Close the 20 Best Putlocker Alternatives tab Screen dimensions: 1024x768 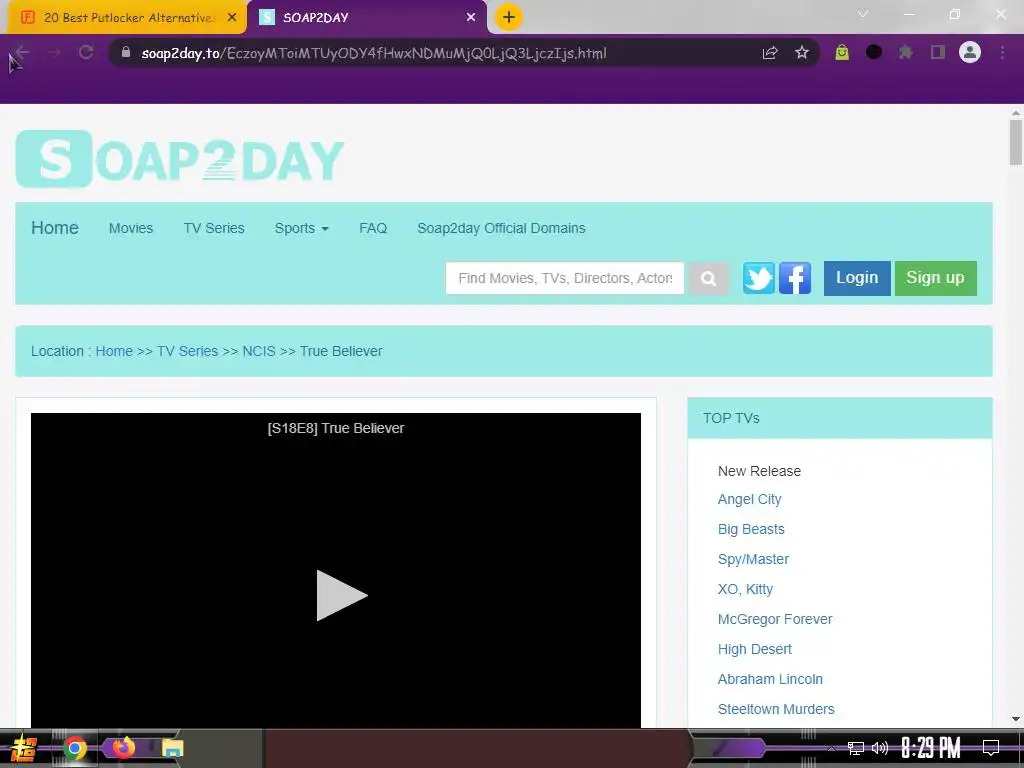[232, 18]
